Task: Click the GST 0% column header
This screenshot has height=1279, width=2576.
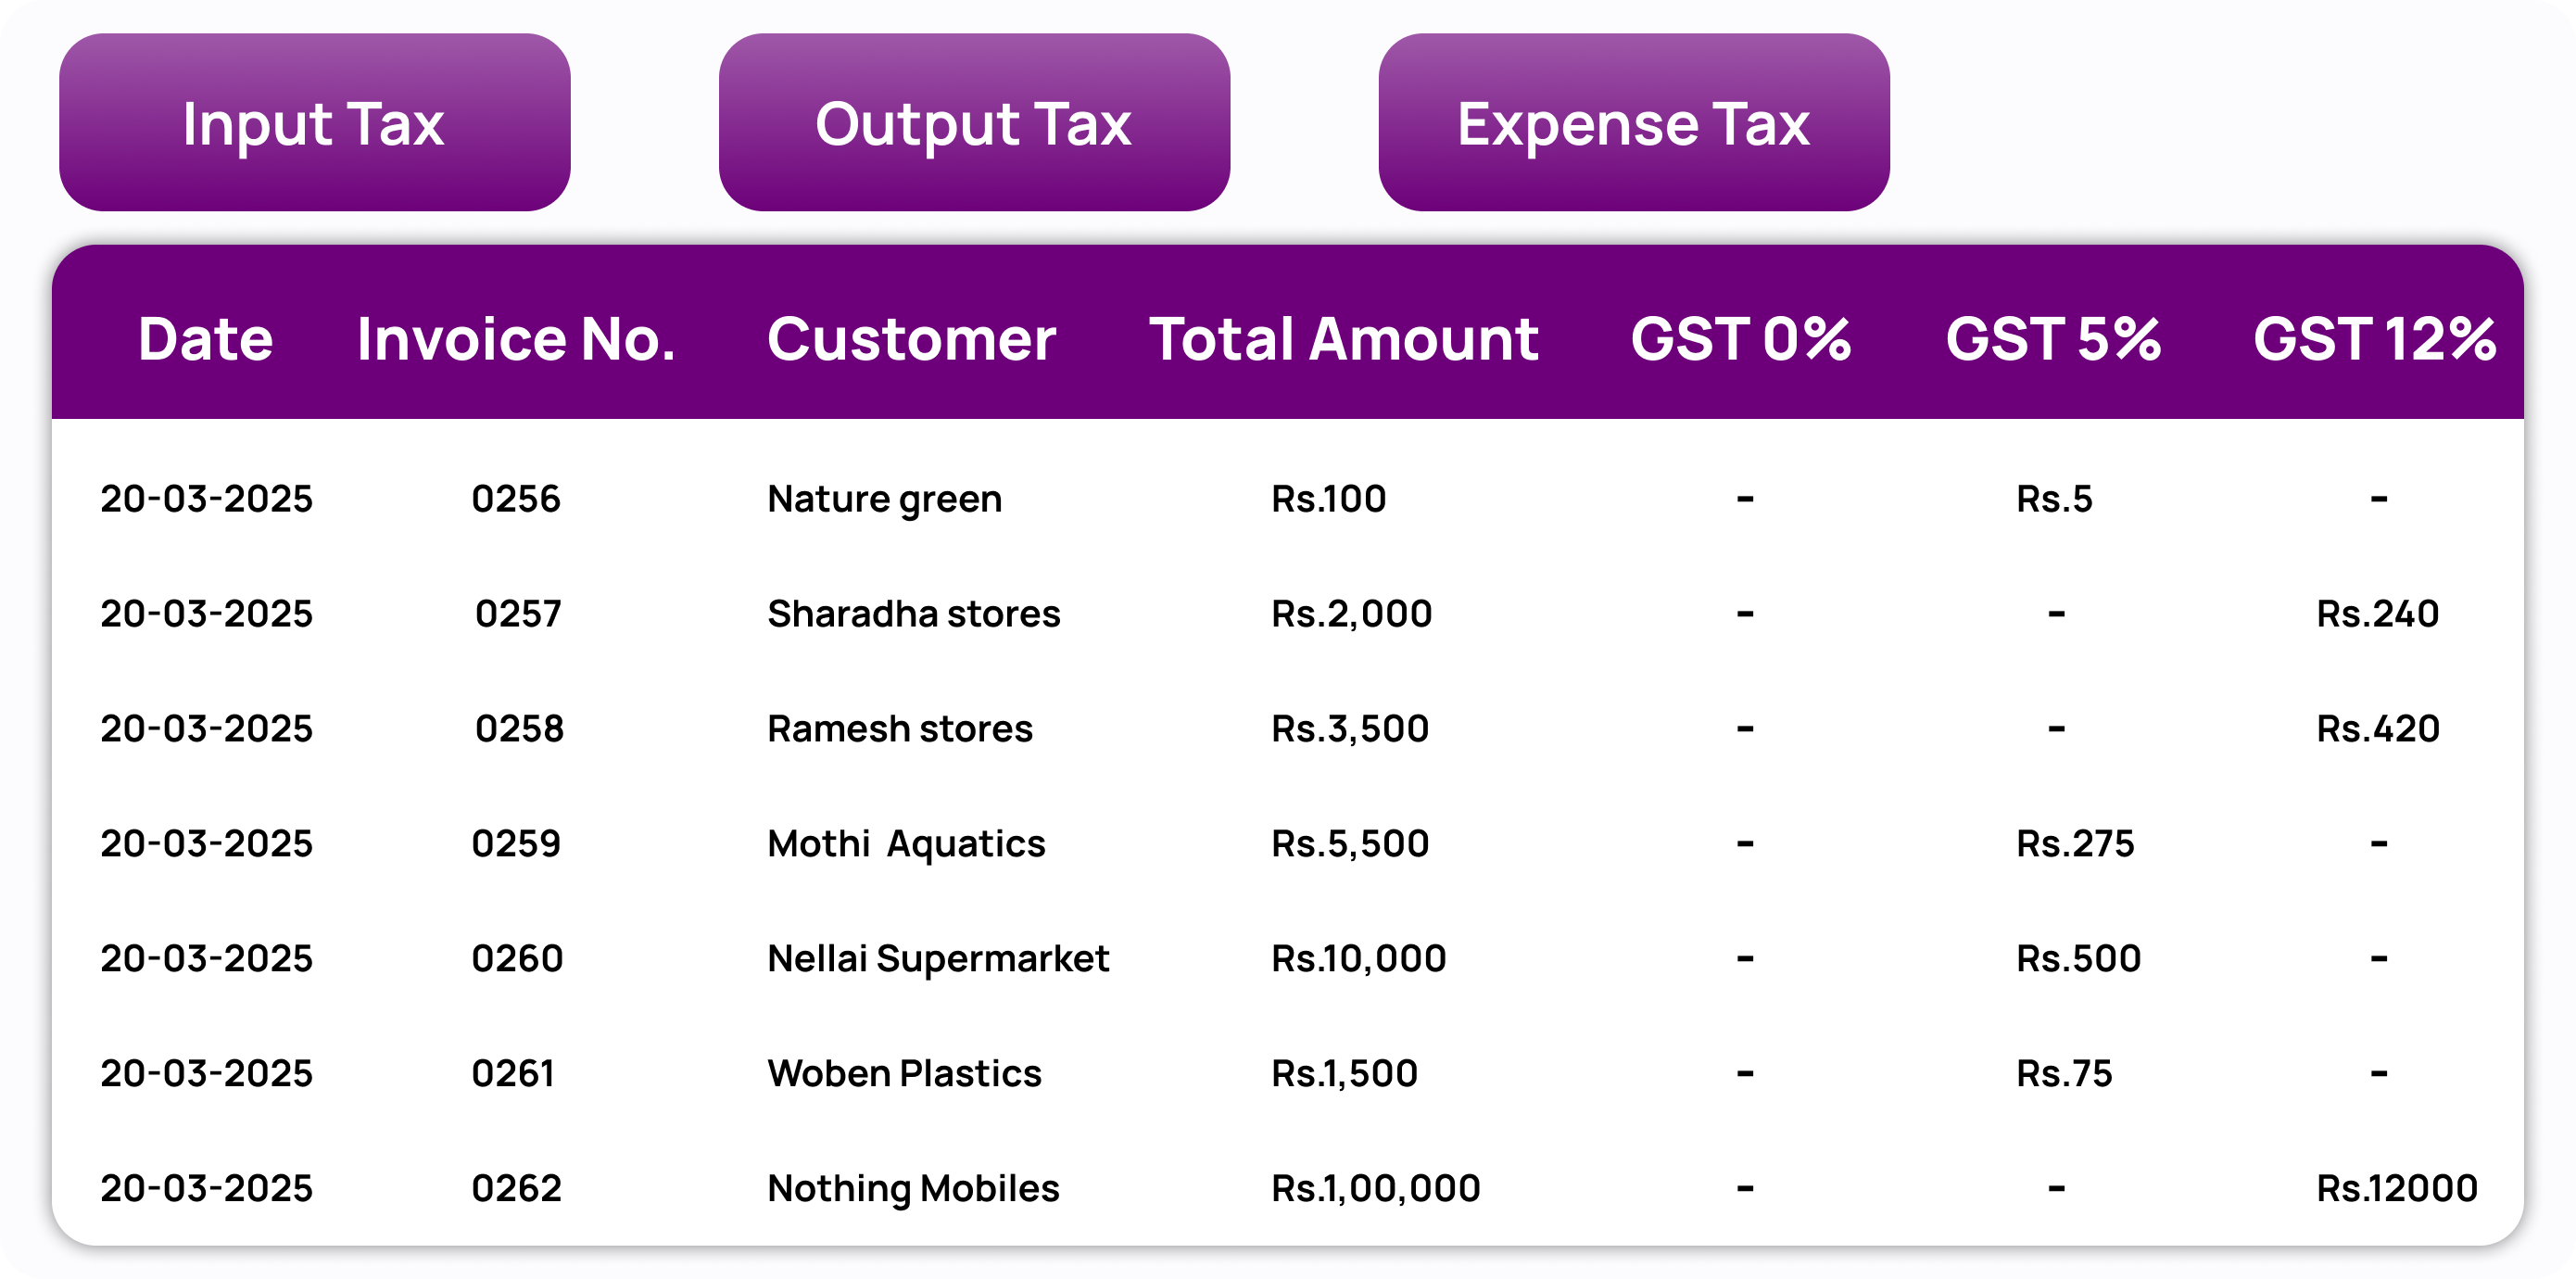Action: (1740, 339)
